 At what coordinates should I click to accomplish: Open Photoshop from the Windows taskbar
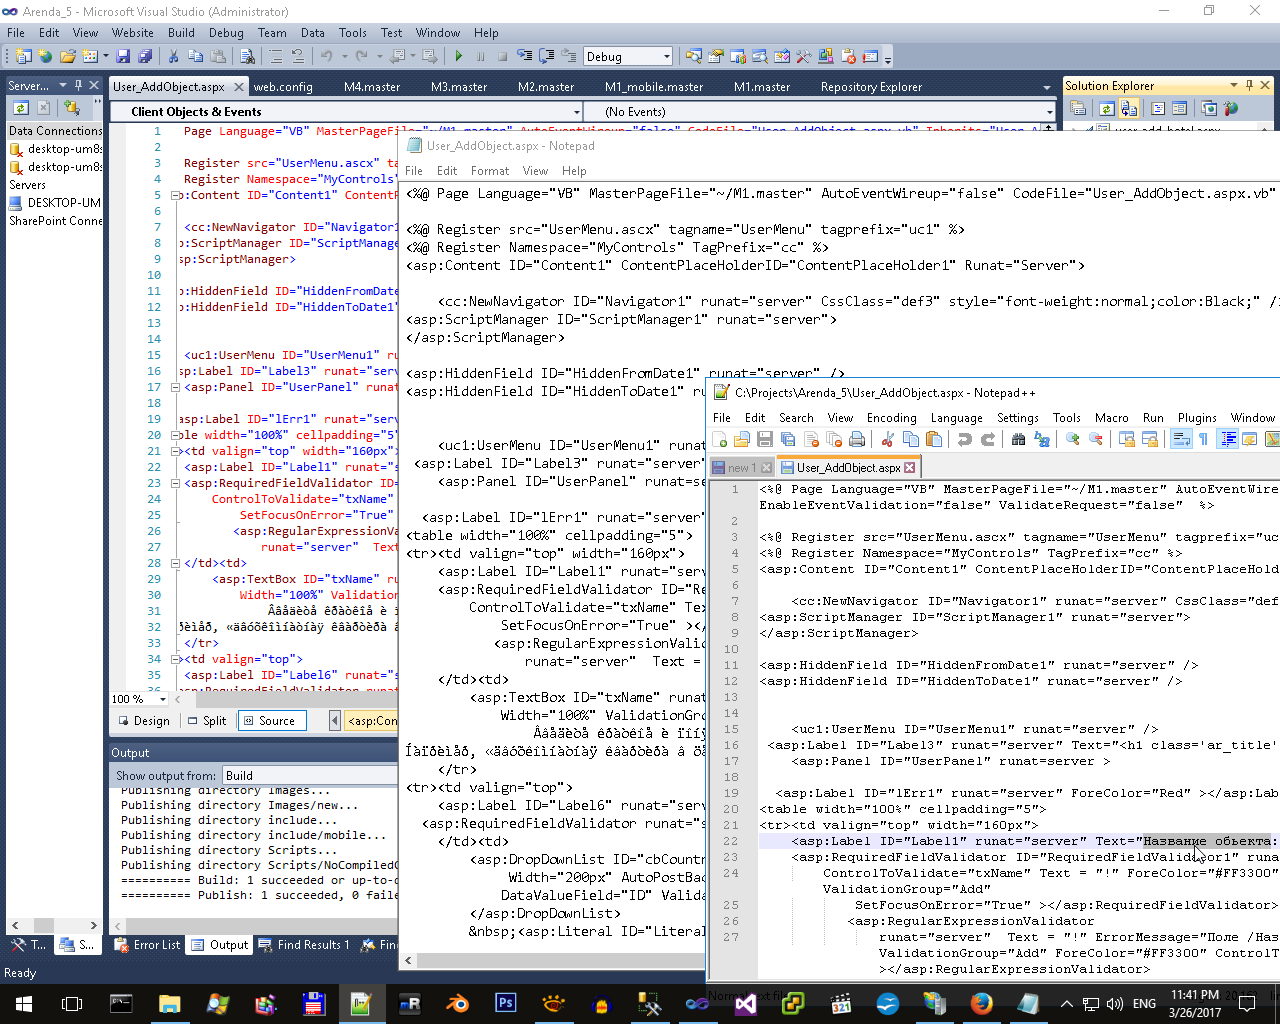[506, 1003]
